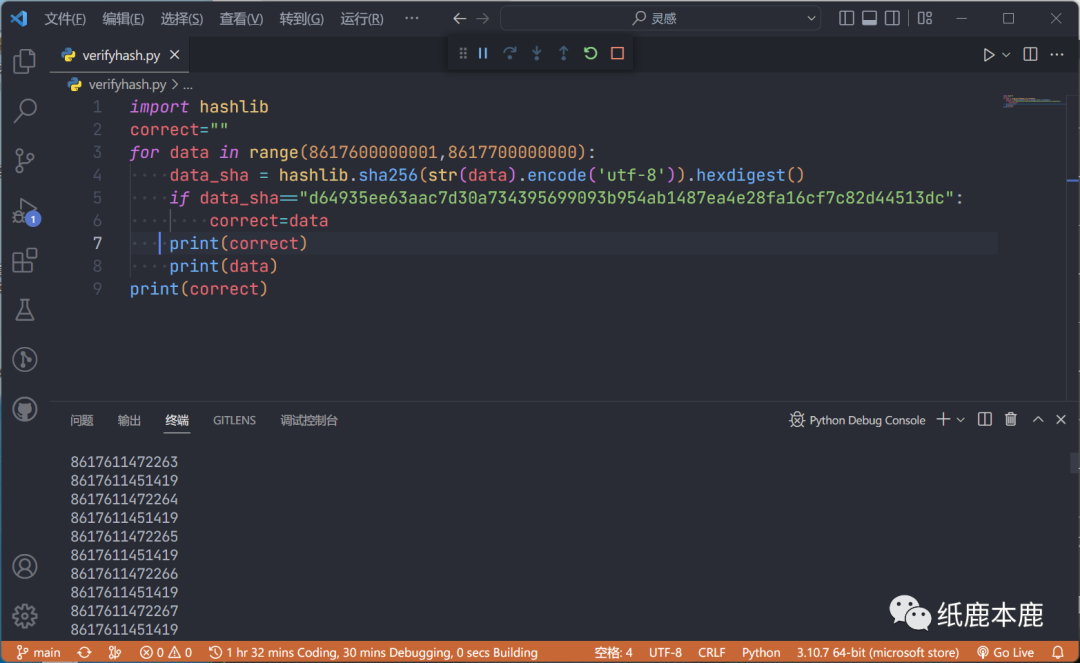Open the Run and Debug view
1080x663 pixels.
(x=24, y=211)
